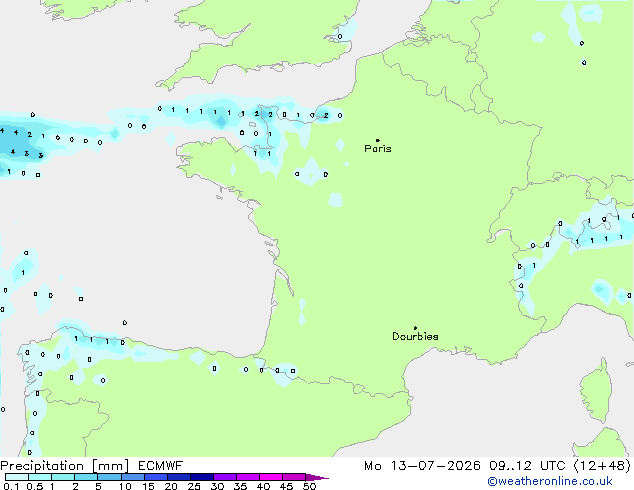Pick the dark navy legend swatch above 25
Viewport: 634px width, 490px height.
[202, 477]
